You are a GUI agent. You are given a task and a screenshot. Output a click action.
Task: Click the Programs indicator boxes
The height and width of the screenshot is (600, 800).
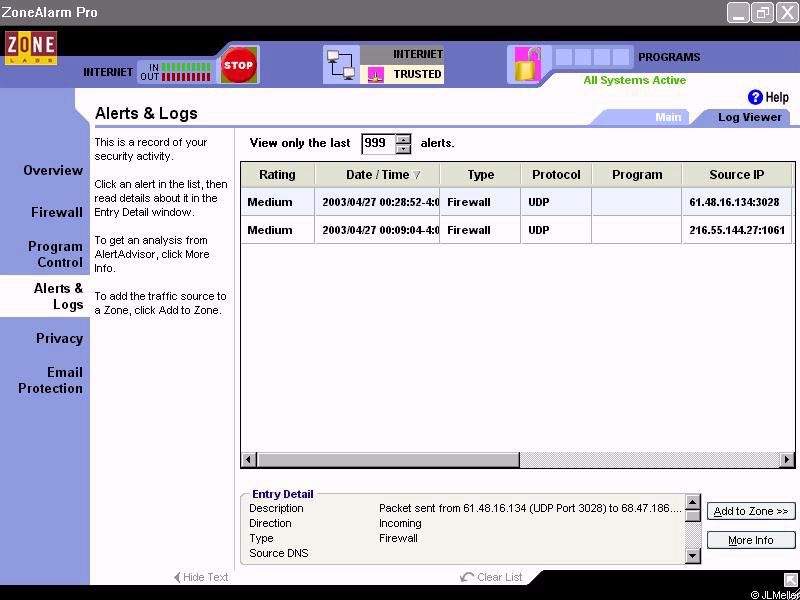pyautogui.click(x=592, y=57)
